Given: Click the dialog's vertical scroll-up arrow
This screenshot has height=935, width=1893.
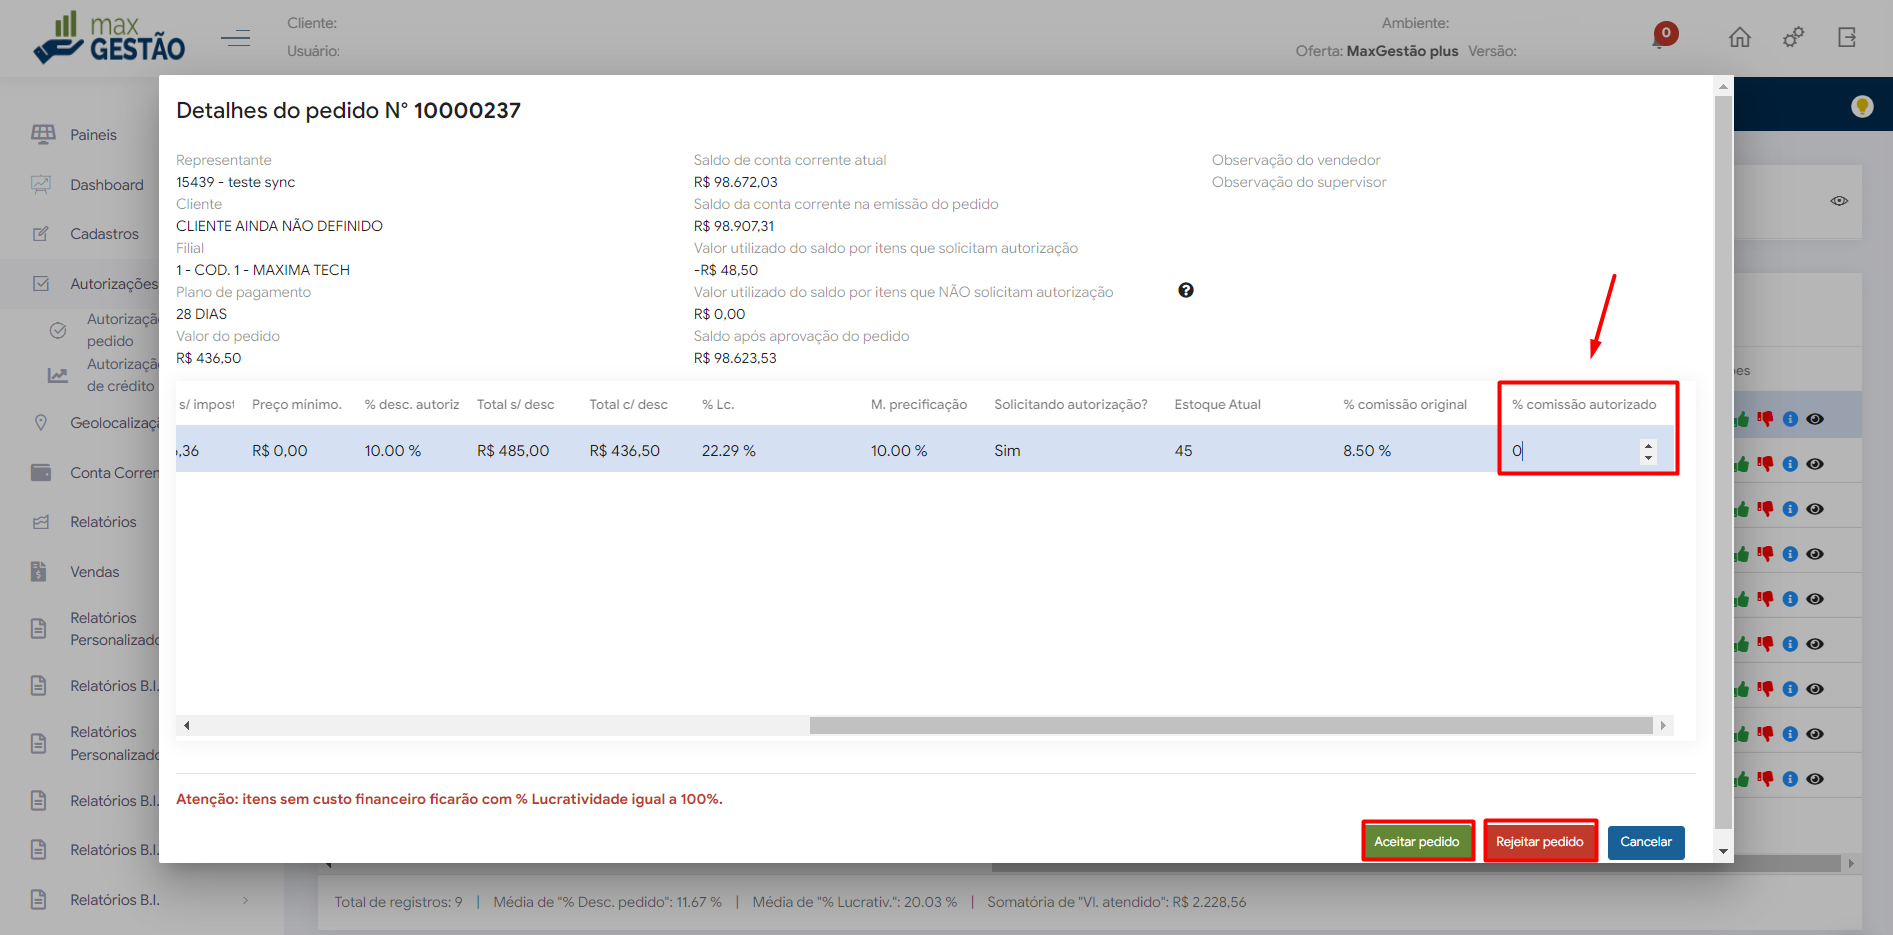Looking at the screenshot, I should tap(1723, 87).
